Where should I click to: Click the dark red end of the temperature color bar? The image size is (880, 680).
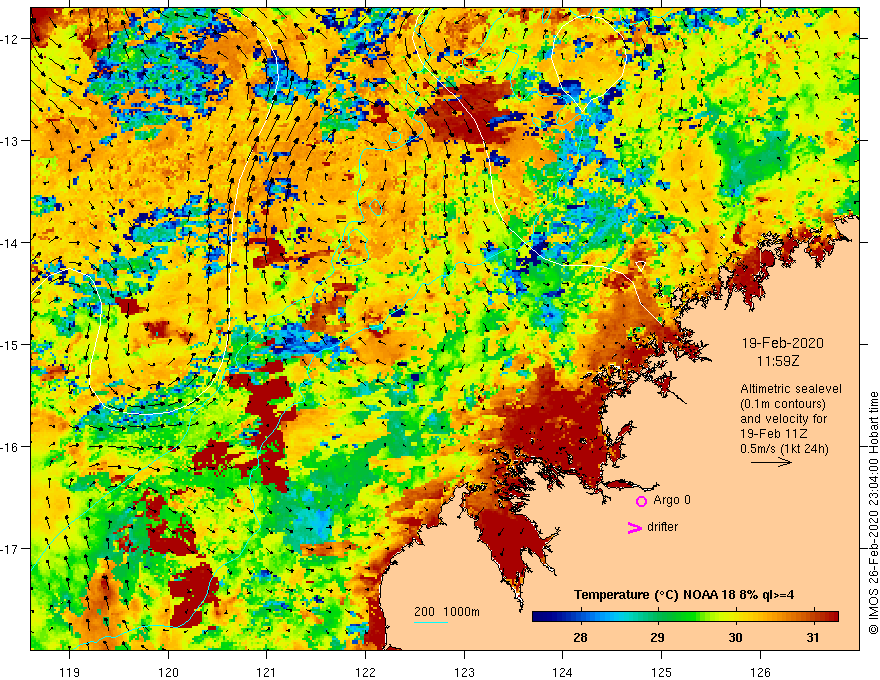coord(832,616)
